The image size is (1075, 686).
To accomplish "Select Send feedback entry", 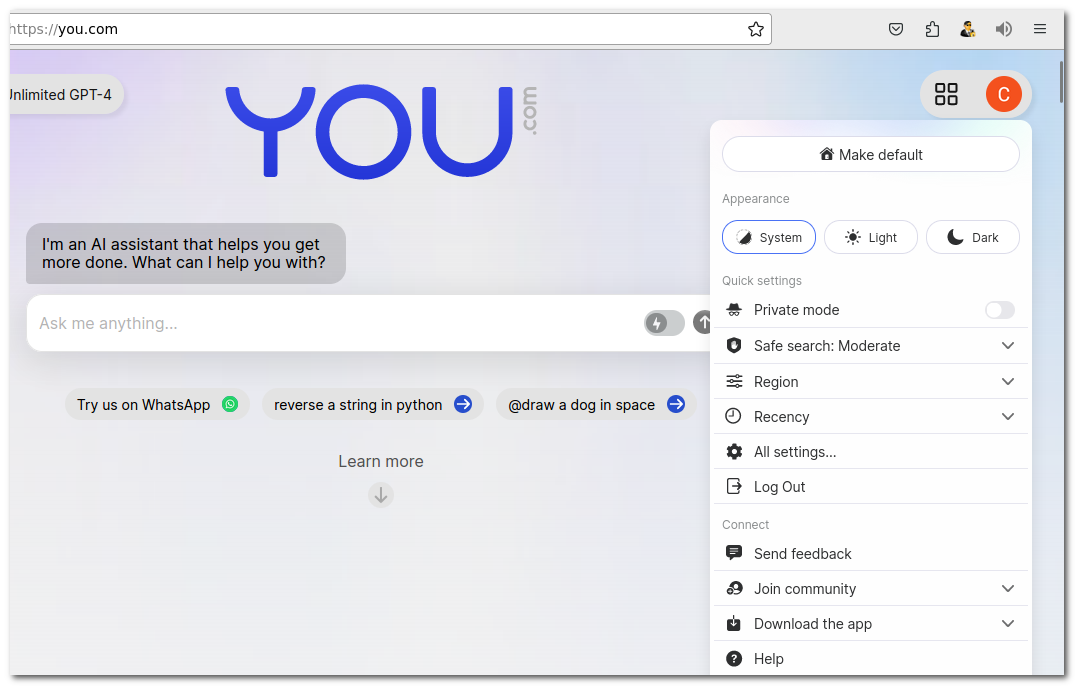I will tap(871, 553).
